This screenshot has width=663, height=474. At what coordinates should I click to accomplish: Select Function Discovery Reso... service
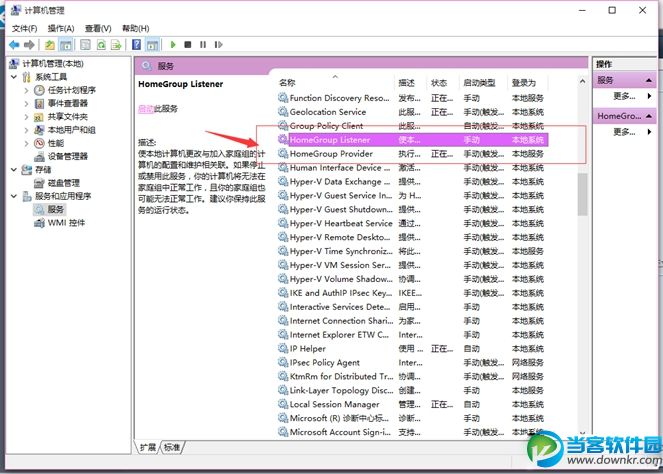[412, 98]
